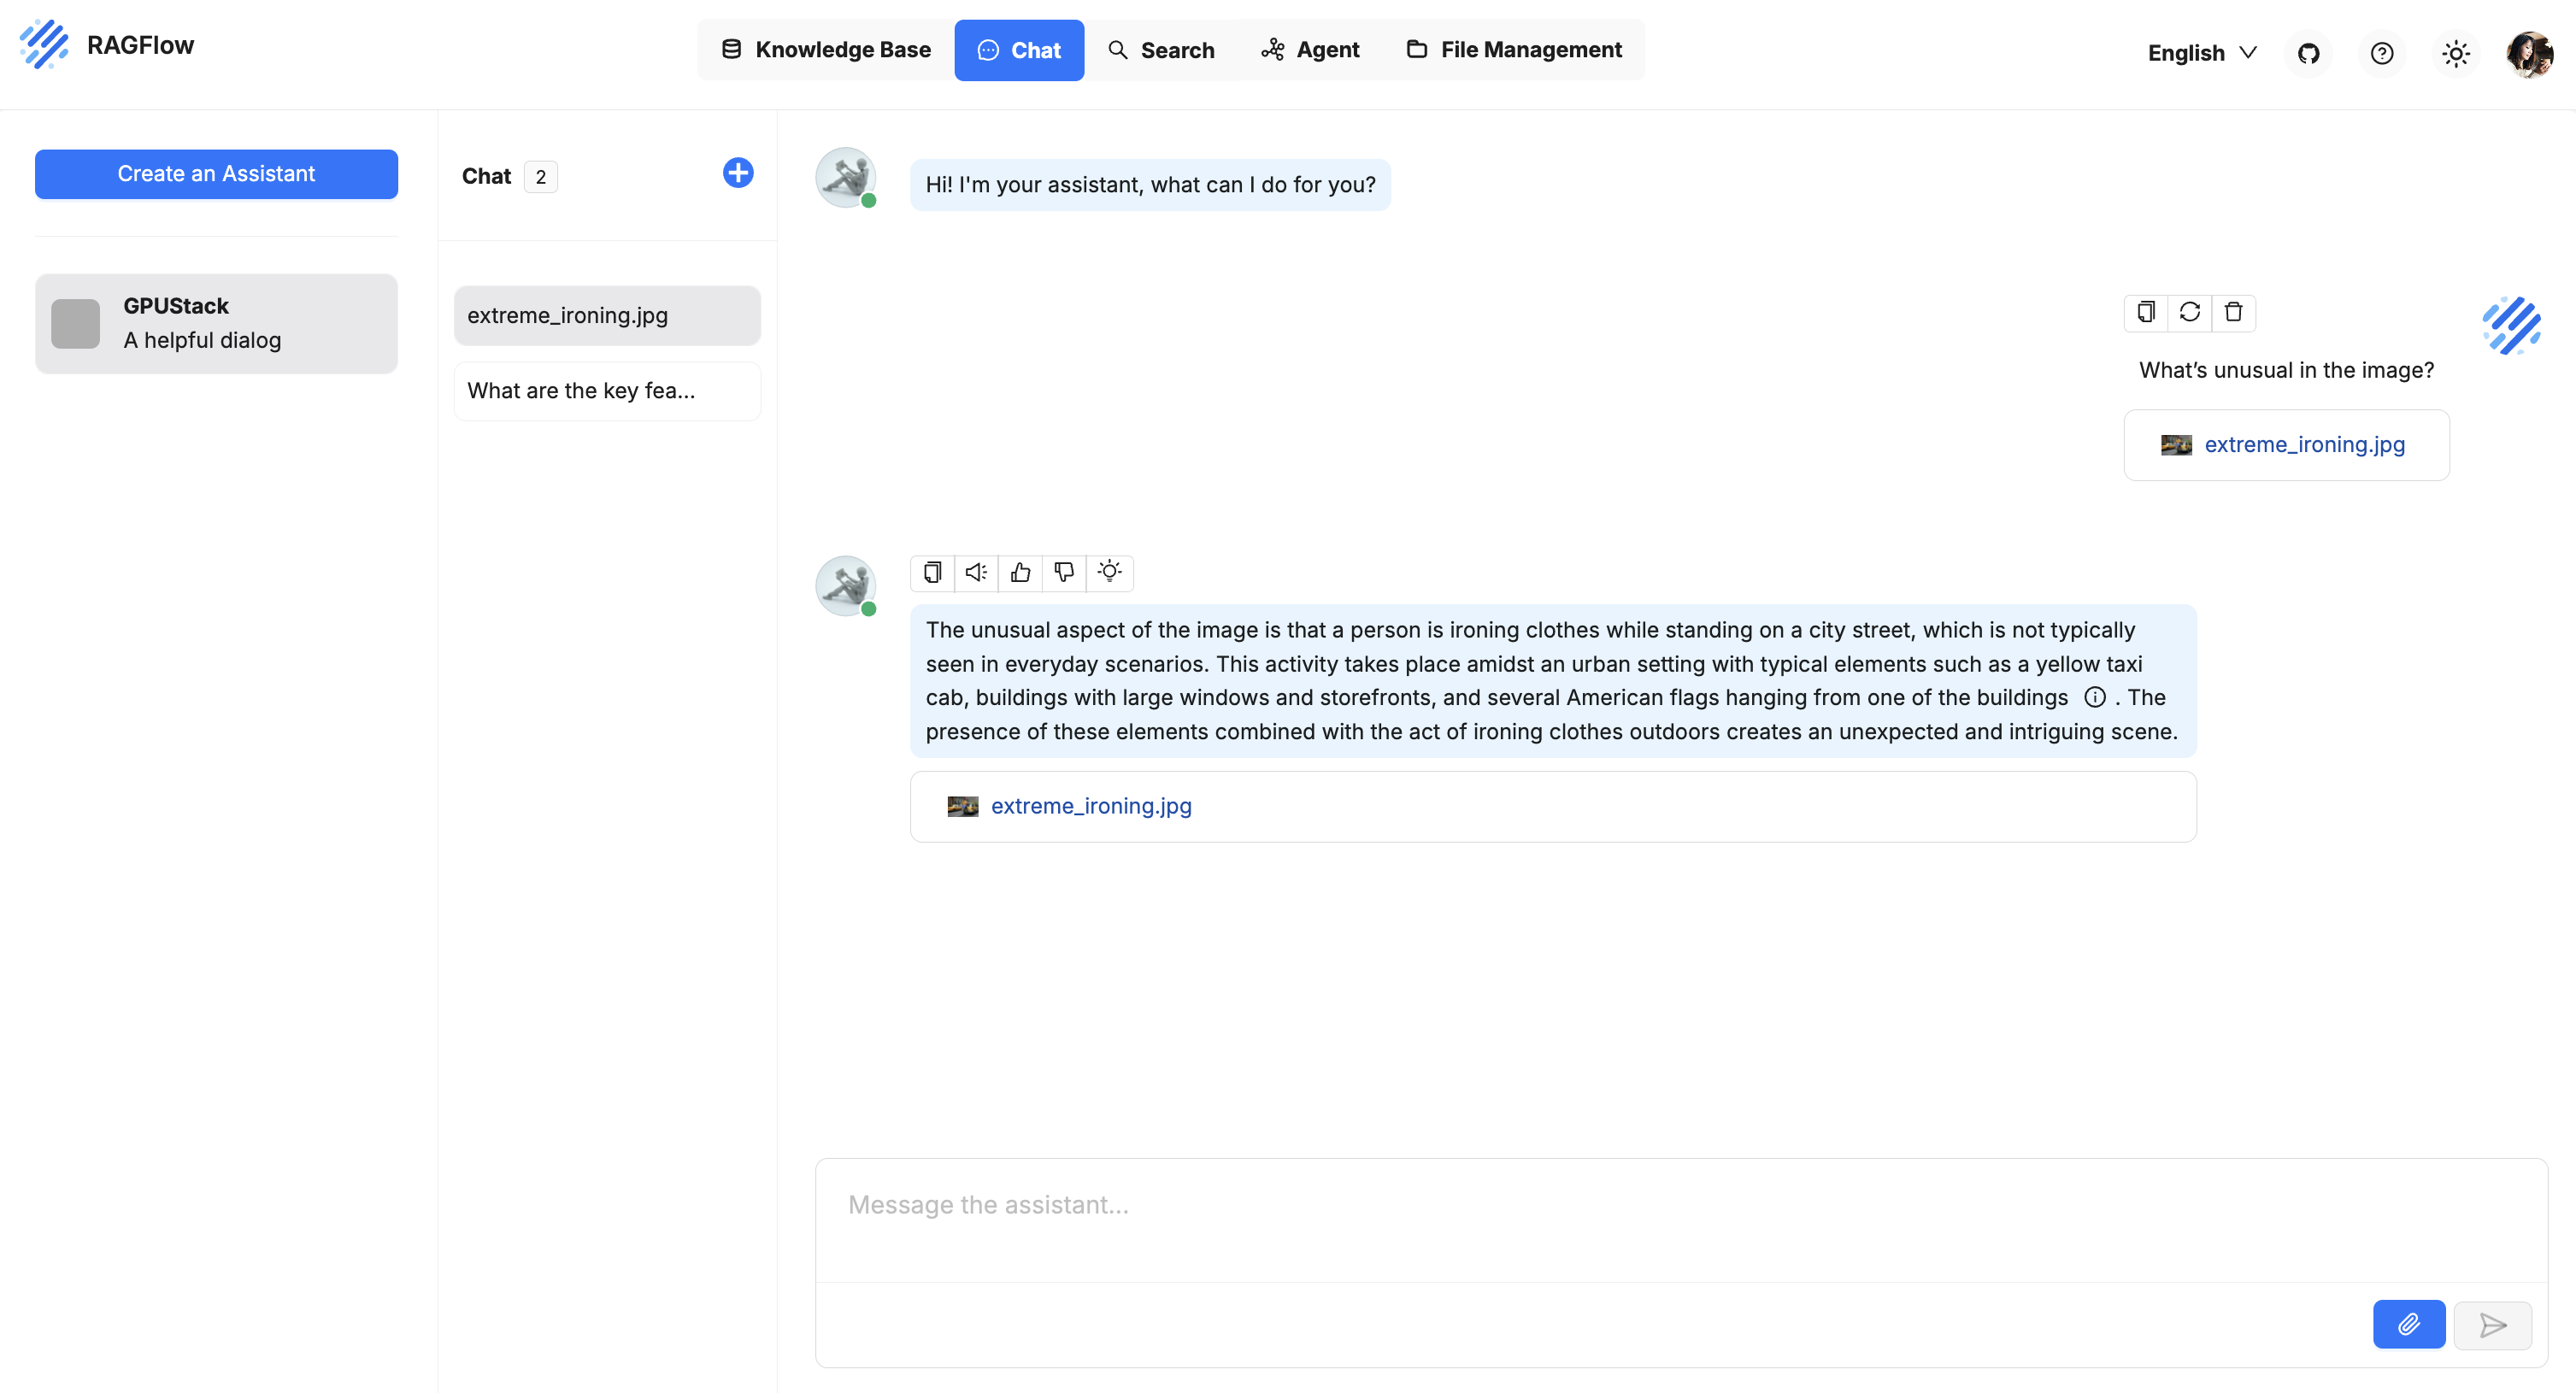The image size is (2576, 1393).
Task: Click the lightbulb prompt icon above answer
Action: pos(1109,572)
